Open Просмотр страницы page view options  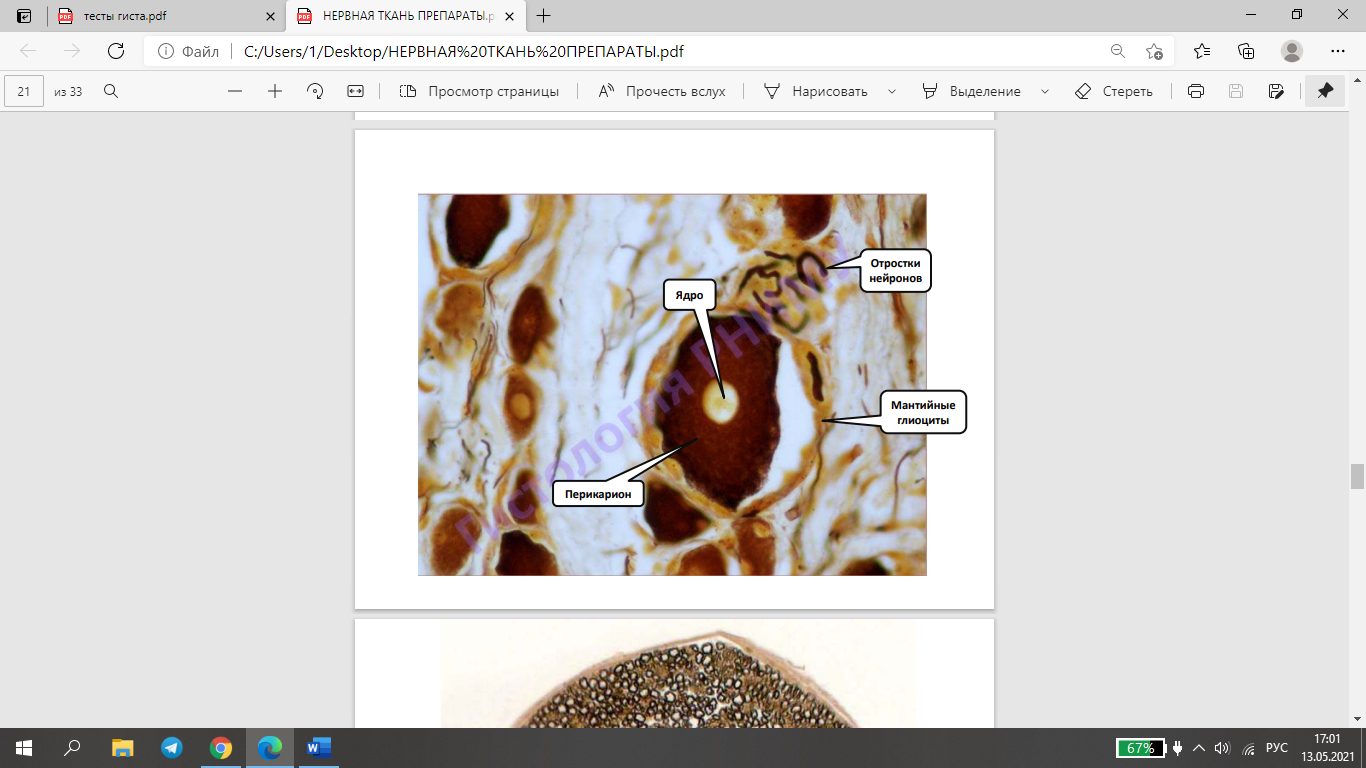pyautogui.click(x=479, y=91)
